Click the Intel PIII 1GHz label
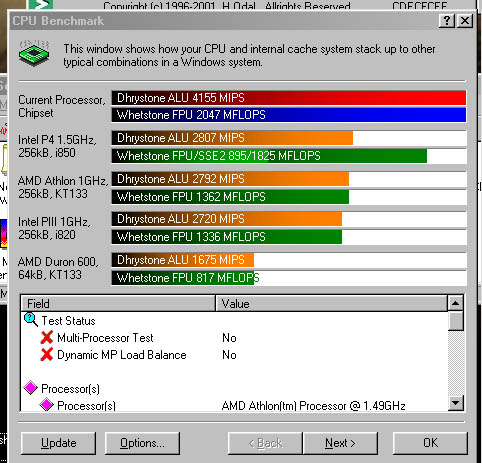The width and height of the screenshot is (482, 463). coord(54,228)
